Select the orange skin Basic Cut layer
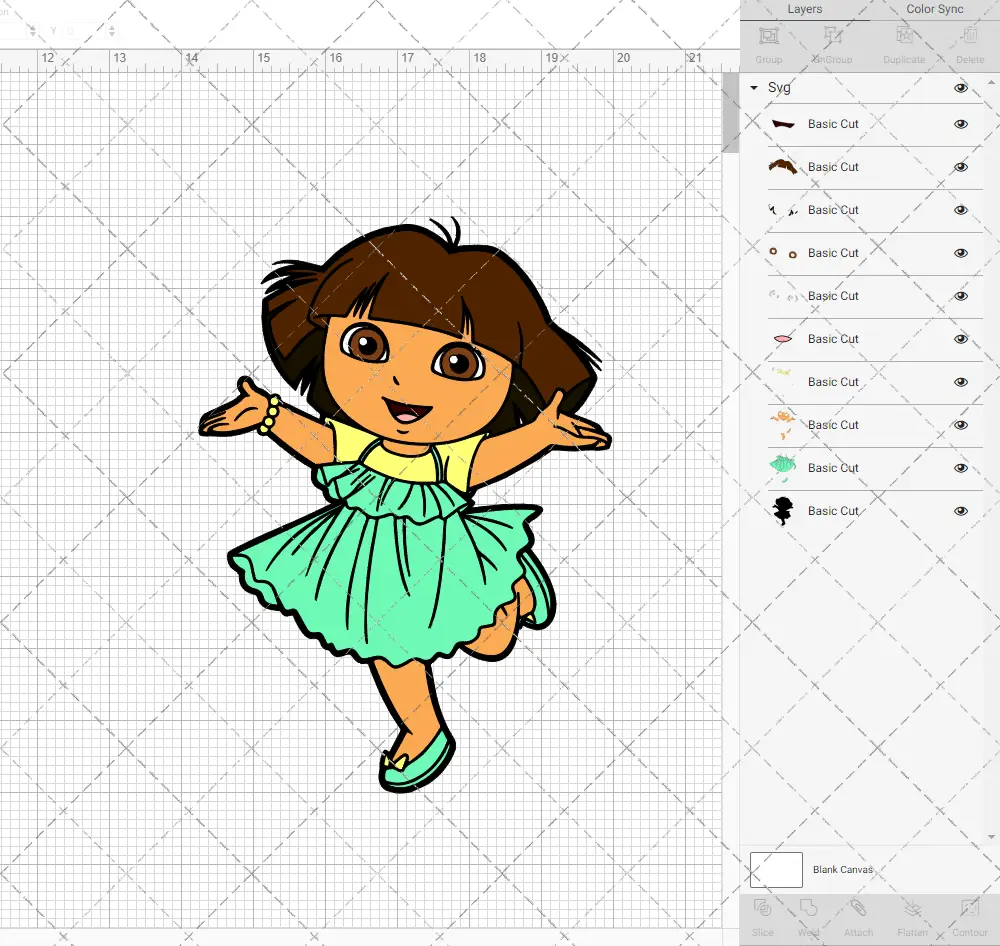 [x=875, y=425]
